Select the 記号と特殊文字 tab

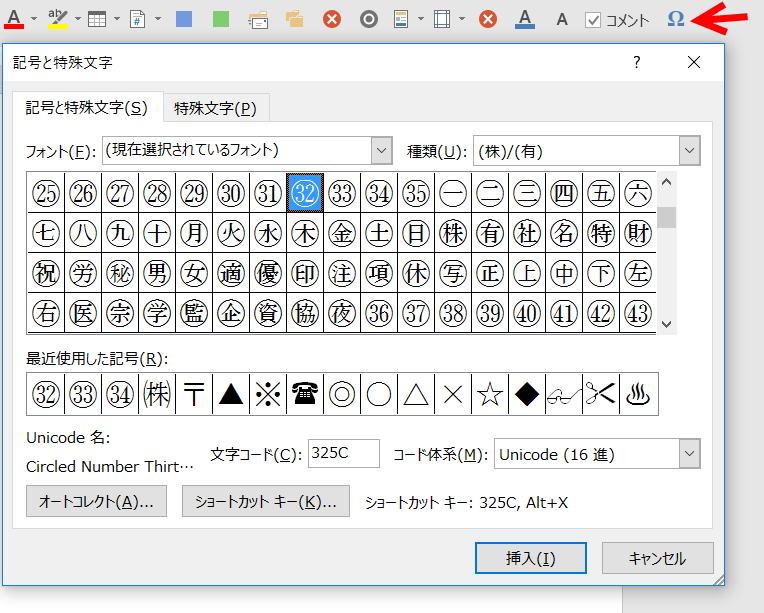86,108
